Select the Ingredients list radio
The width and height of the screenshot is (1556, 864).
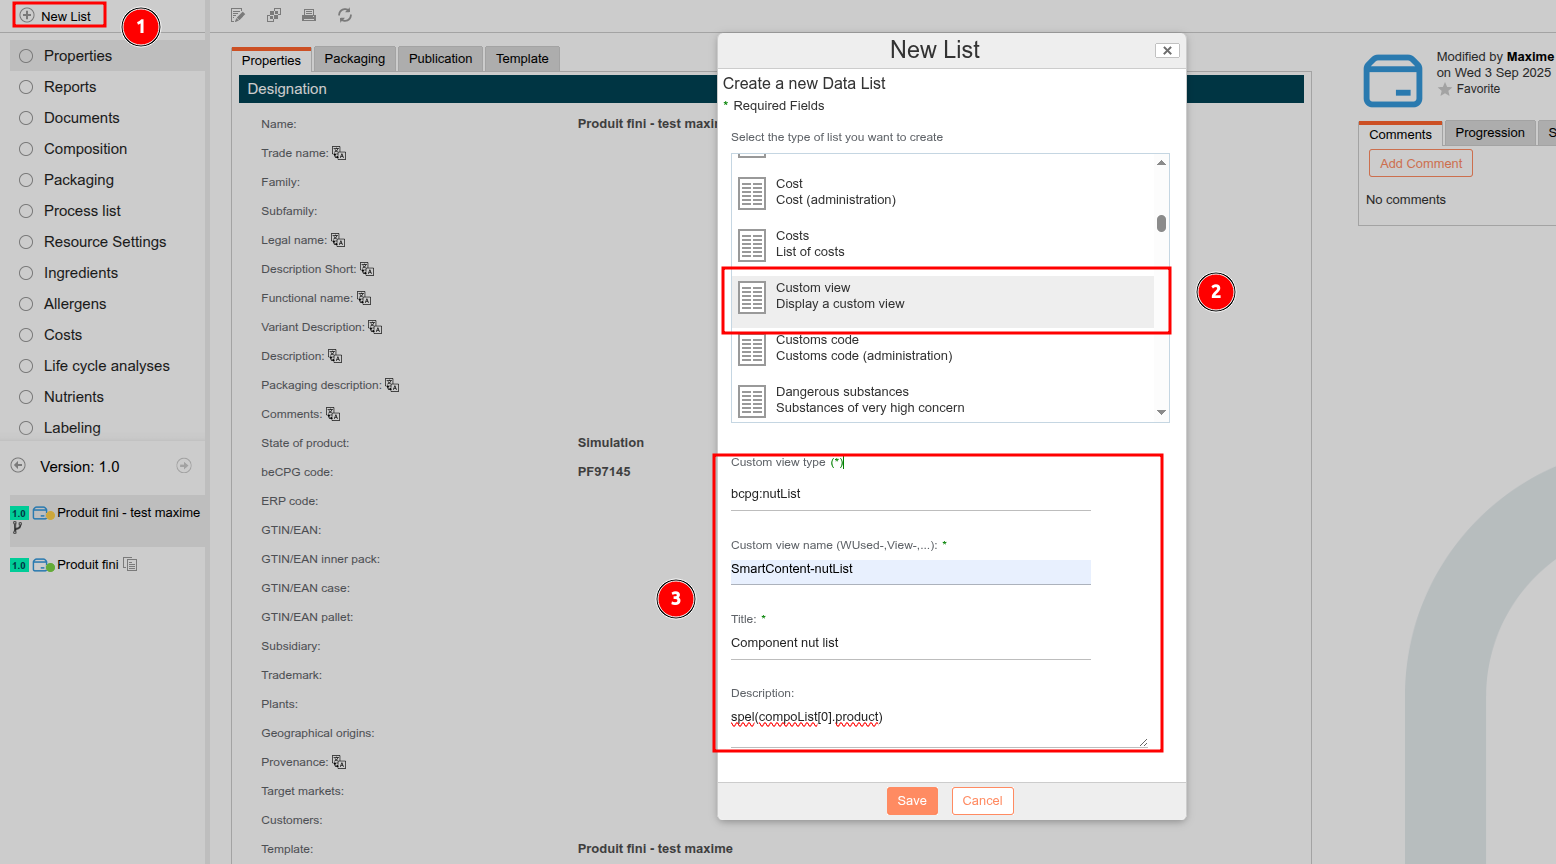pyautogui.click(x=26, y=273)
